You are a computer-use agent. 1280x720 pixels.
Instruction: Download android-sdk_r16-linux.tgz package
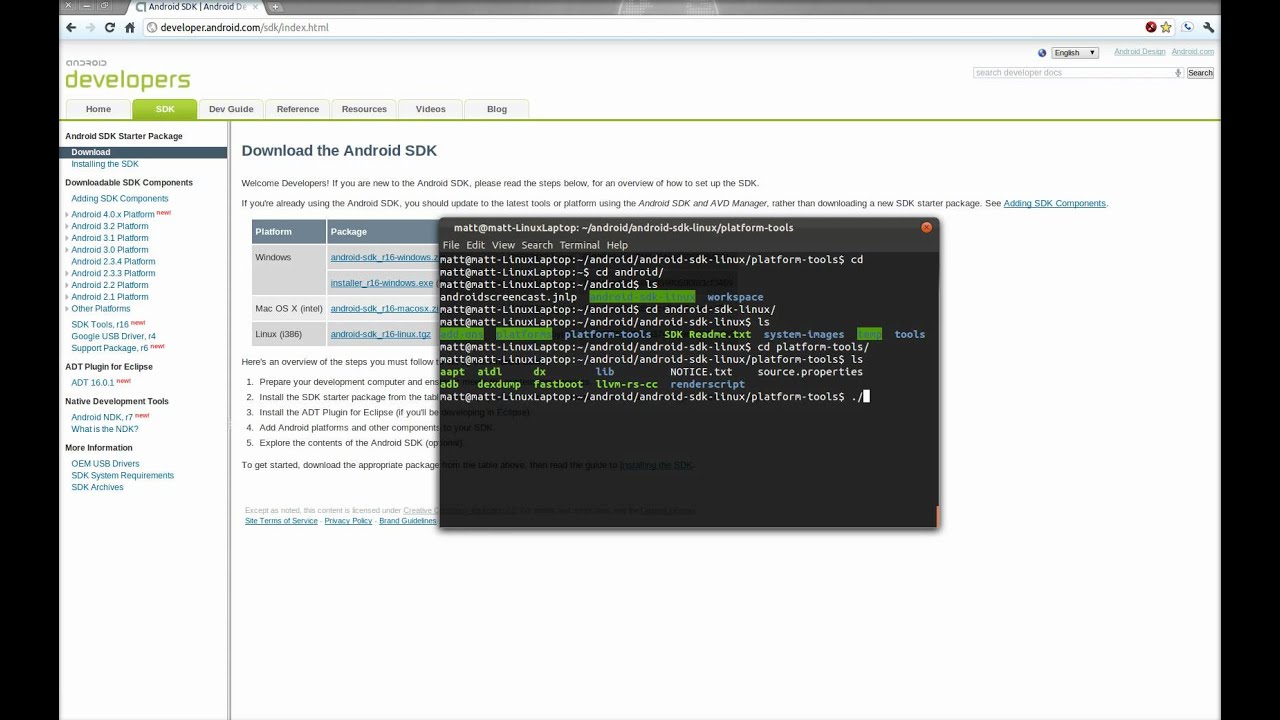381,335
